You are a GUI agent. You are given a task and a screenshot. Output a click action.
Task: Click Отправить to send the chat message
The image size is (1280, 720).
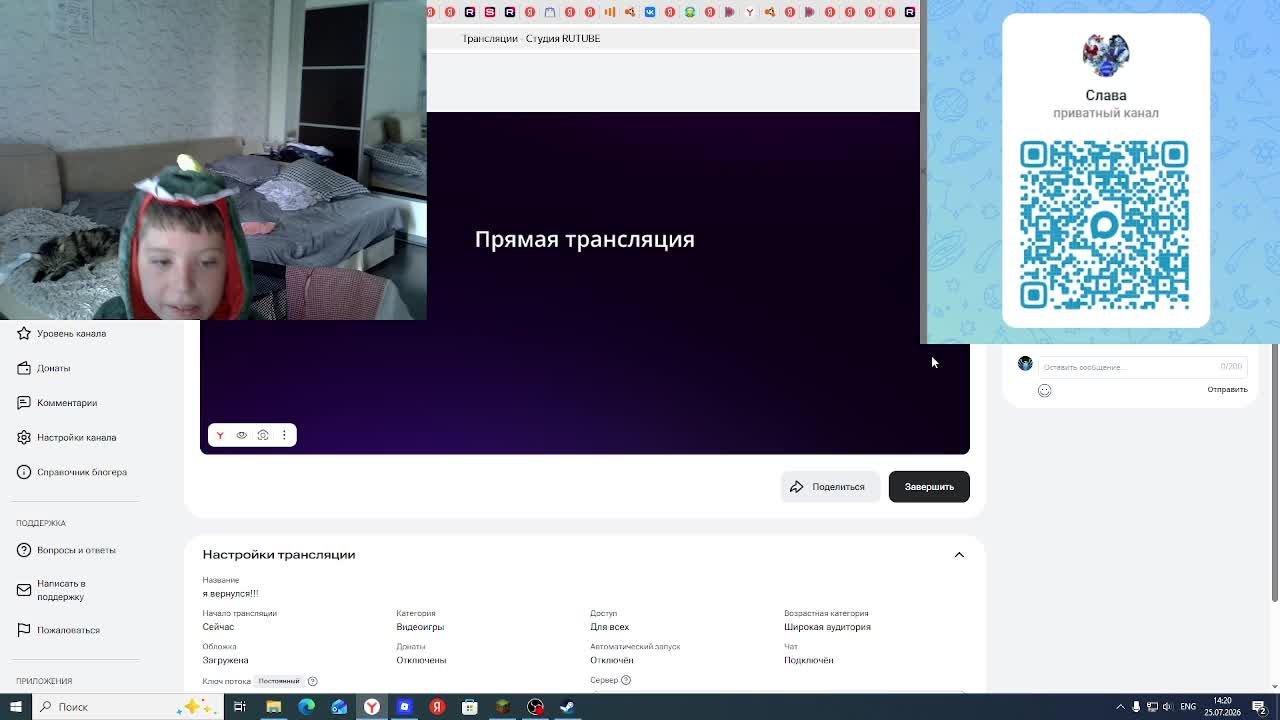pos(1227,390)
